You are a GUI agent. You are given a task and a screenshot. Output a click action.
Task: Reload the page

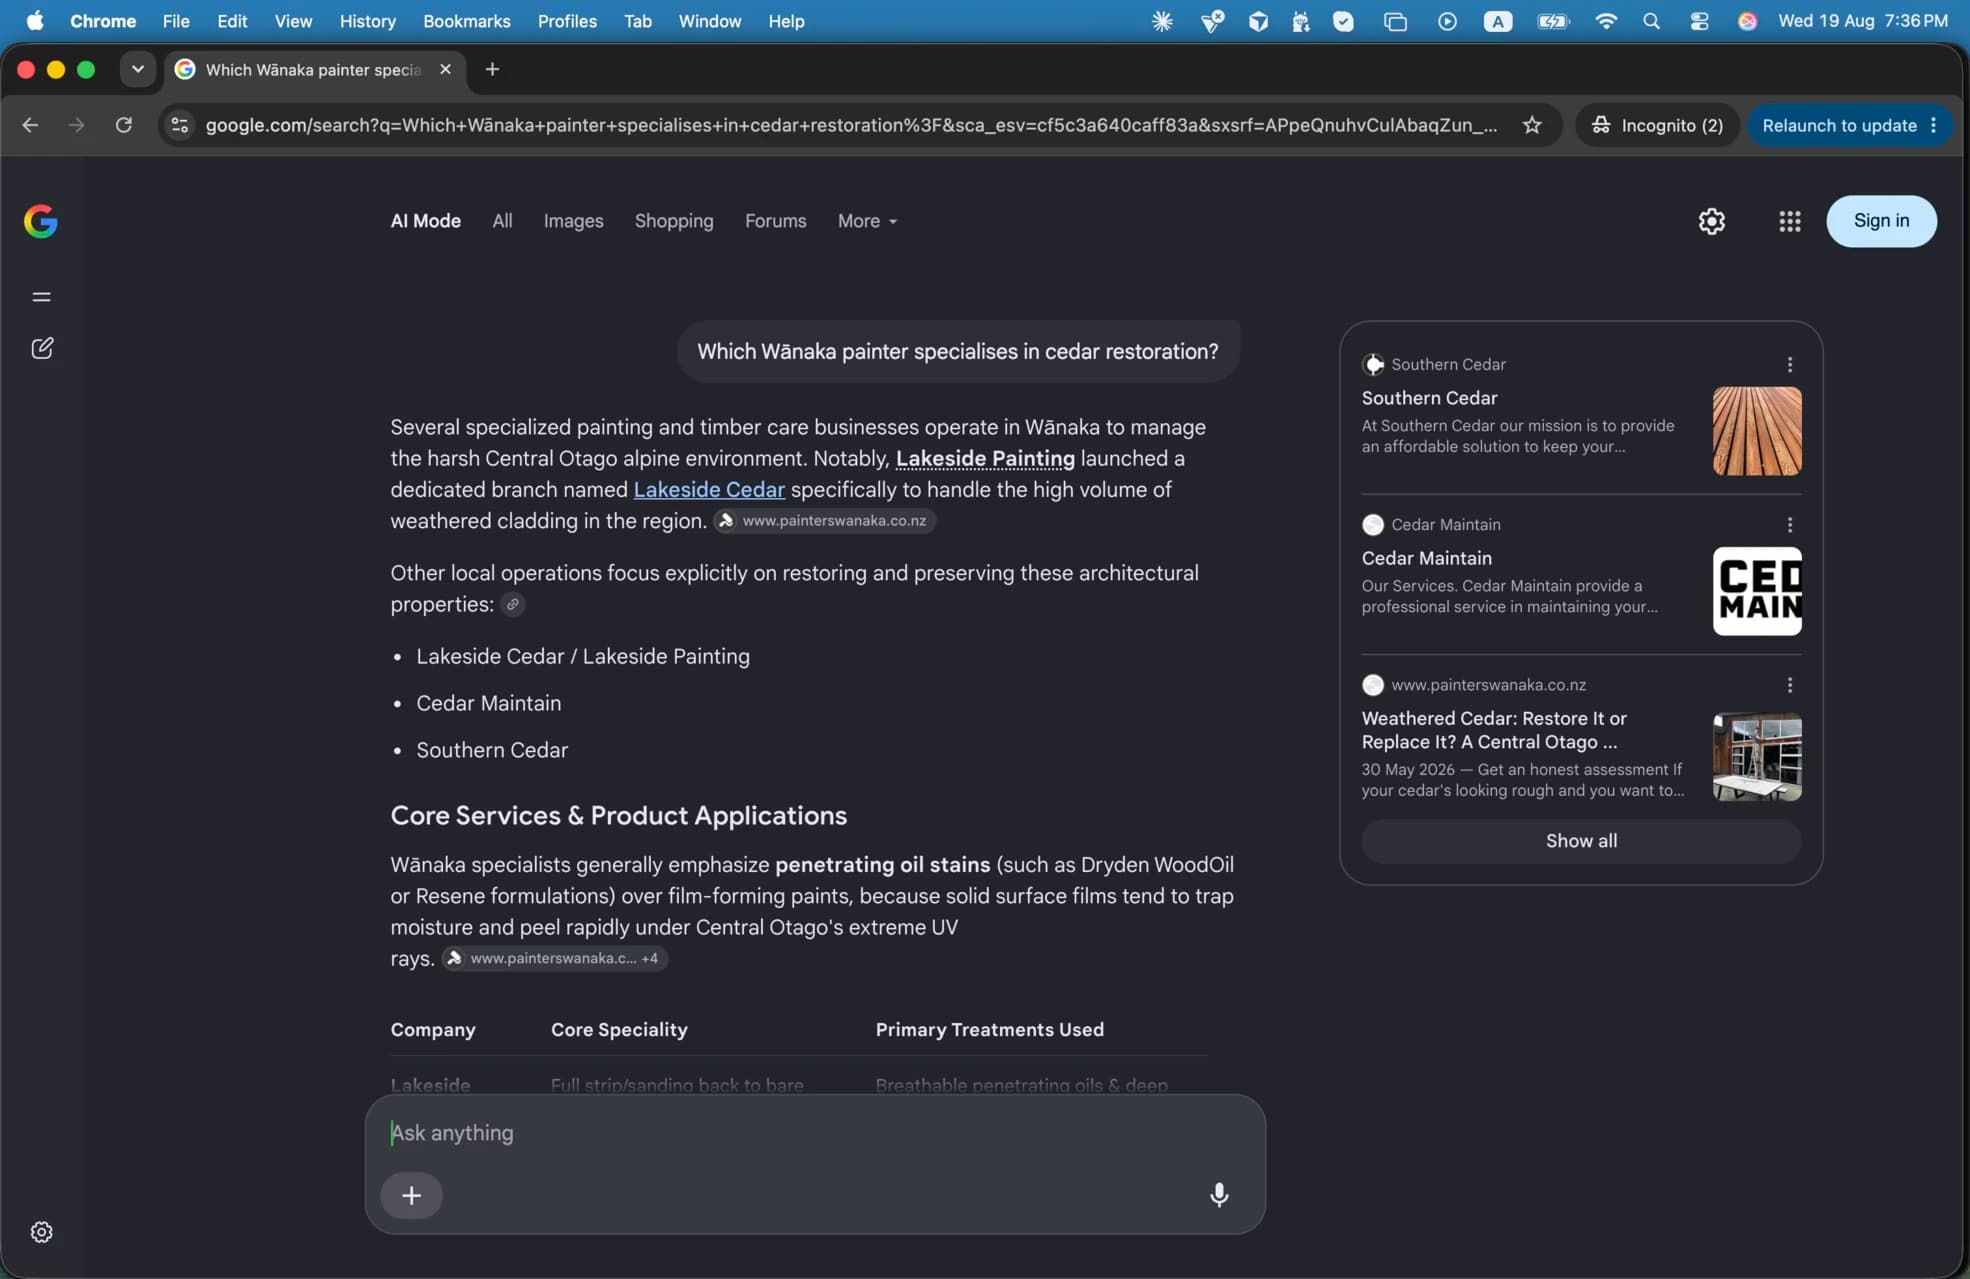[124, 125]
